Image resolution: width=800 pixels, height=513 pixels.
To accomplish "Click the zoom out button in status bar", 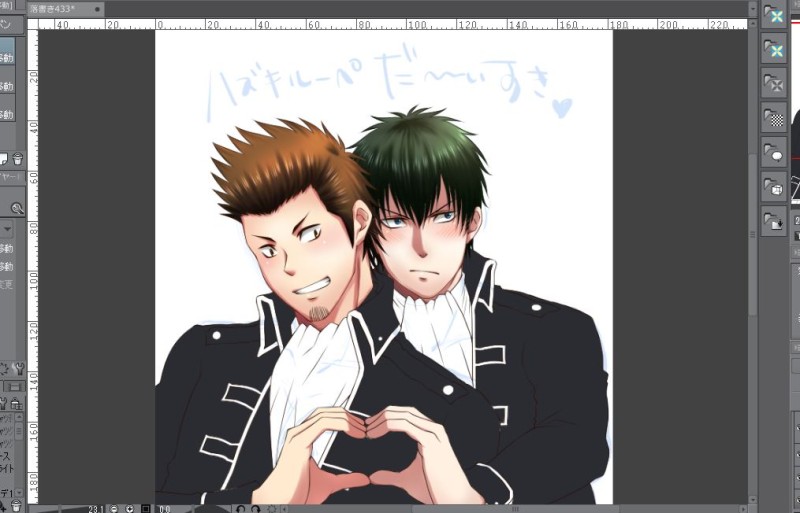I will coord(114,509).
